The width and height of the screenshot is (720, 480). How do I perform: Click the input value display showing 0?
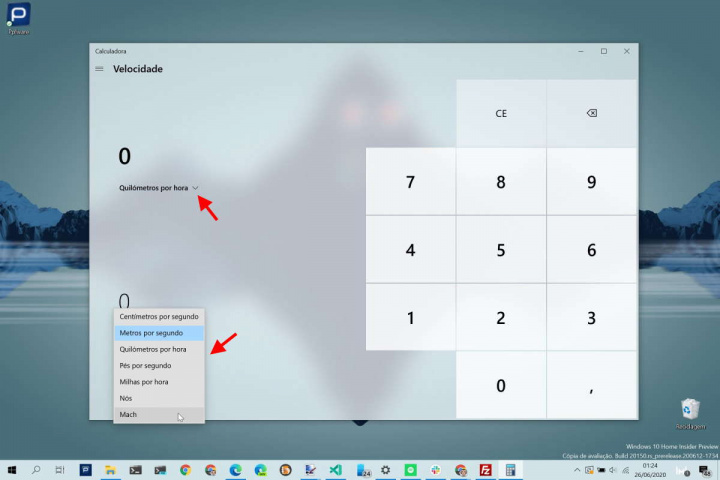click(124, 156)
